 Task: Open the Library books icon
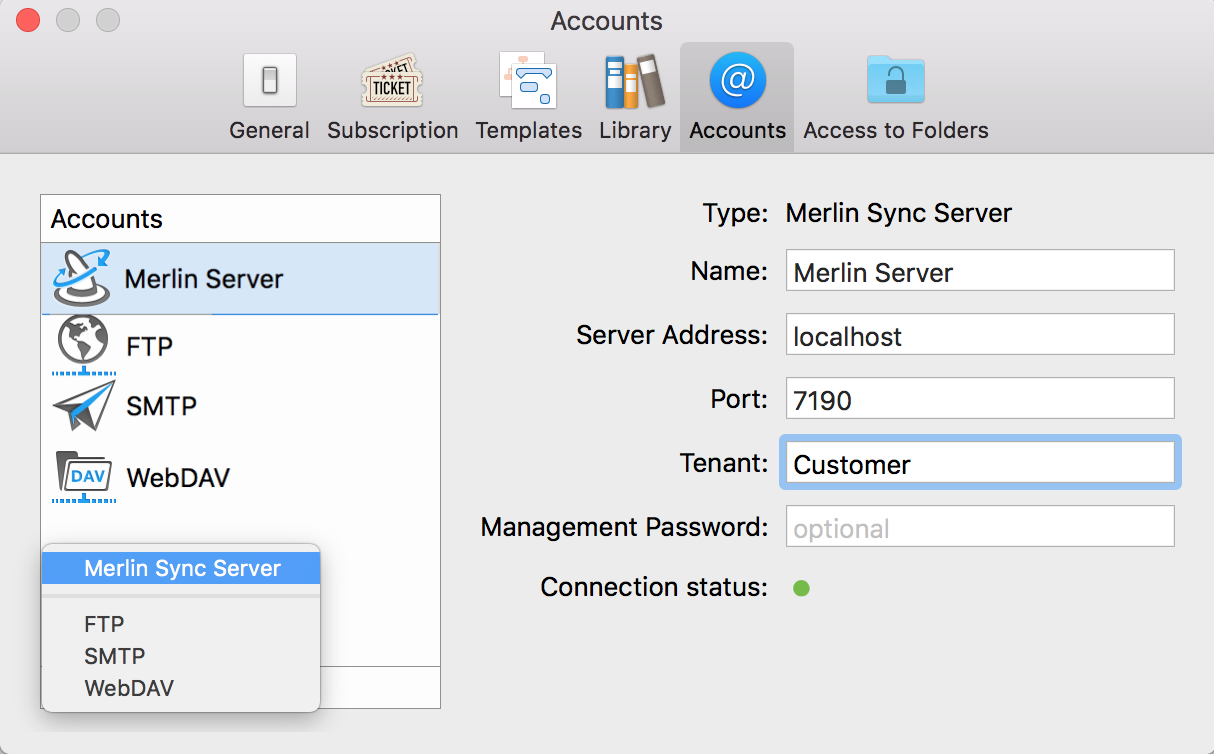[x=635, y=81]
